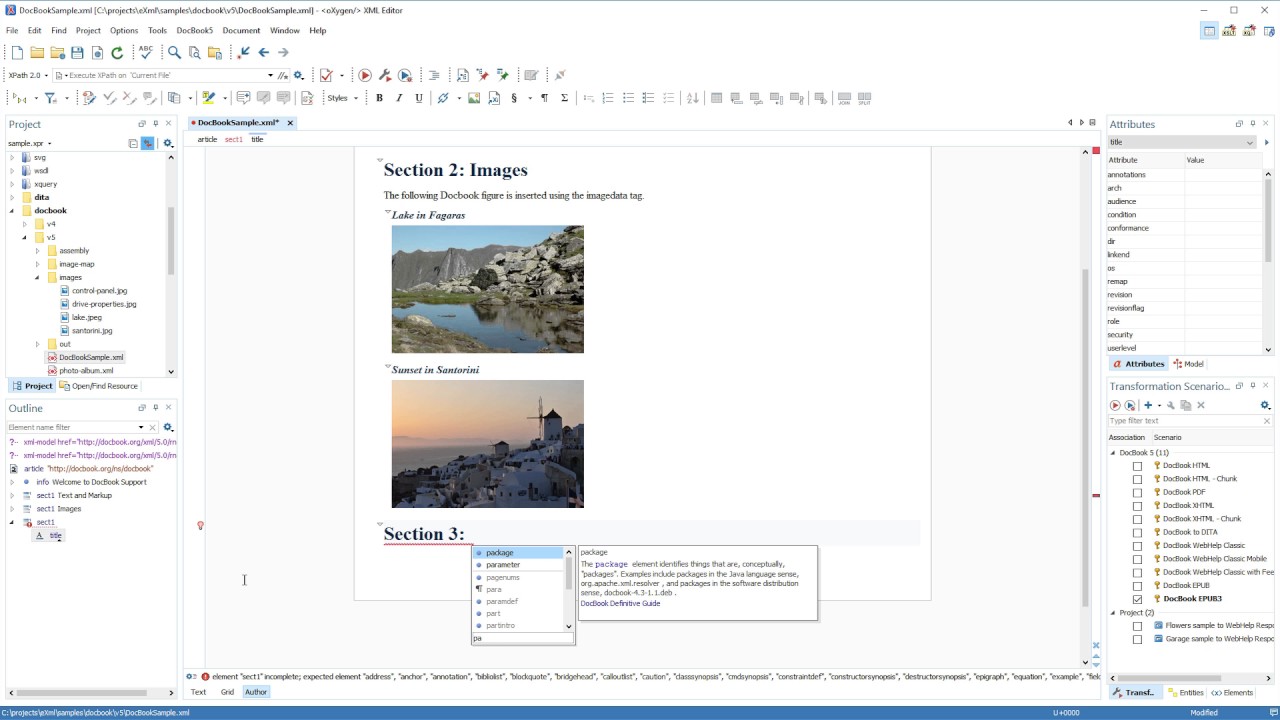Insert a table with the table icon
This screenshot has height=720, width=1280.
(x=716, y=98)
